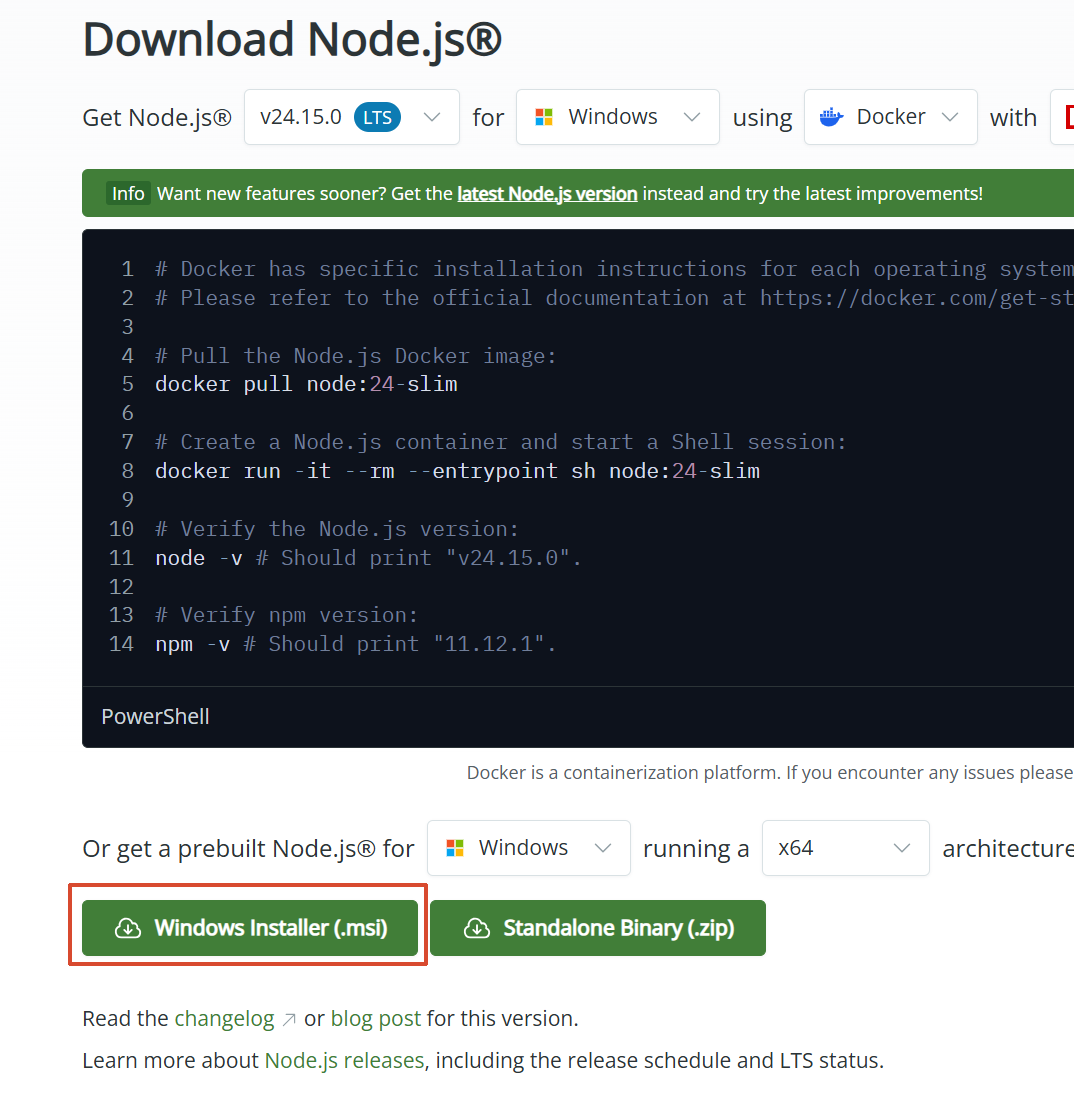
Task: Open the top Windows OS dropdown chevron
Action: click(692, 117)
